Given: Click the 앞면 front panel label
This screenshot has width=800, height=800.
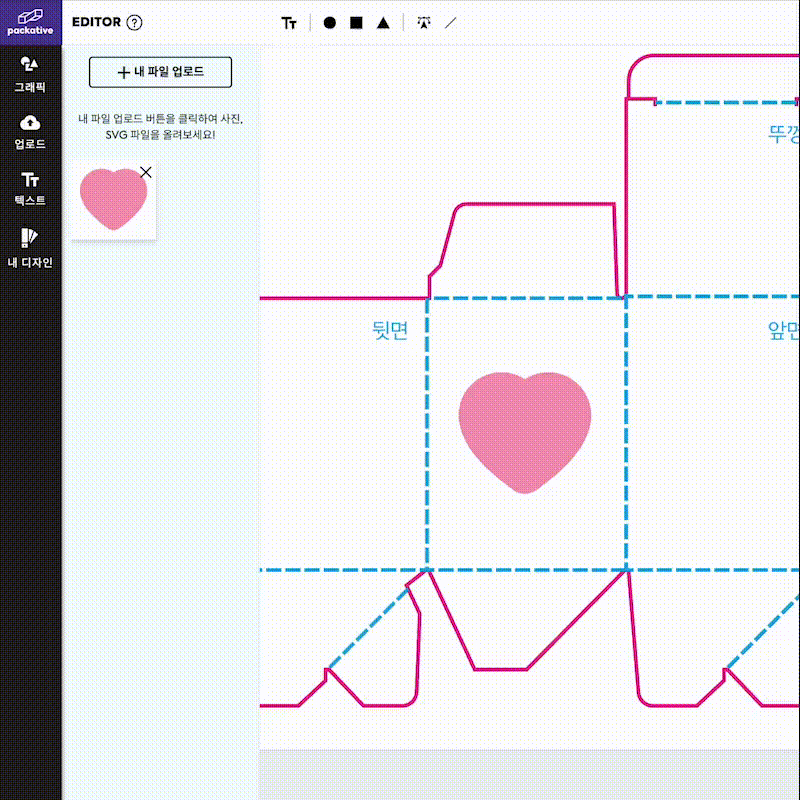Looking at the screenshot, I should (782, 331).
